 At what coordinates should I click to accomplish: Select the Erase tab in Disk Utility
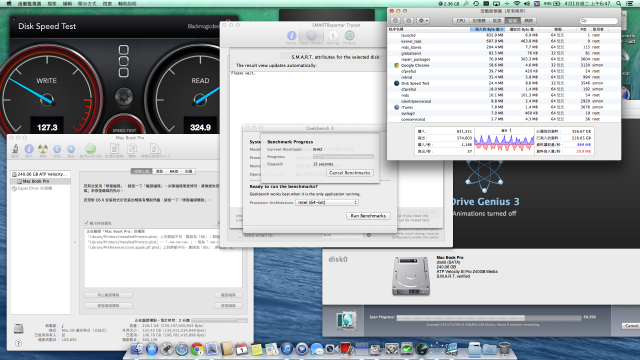[160, 171]
